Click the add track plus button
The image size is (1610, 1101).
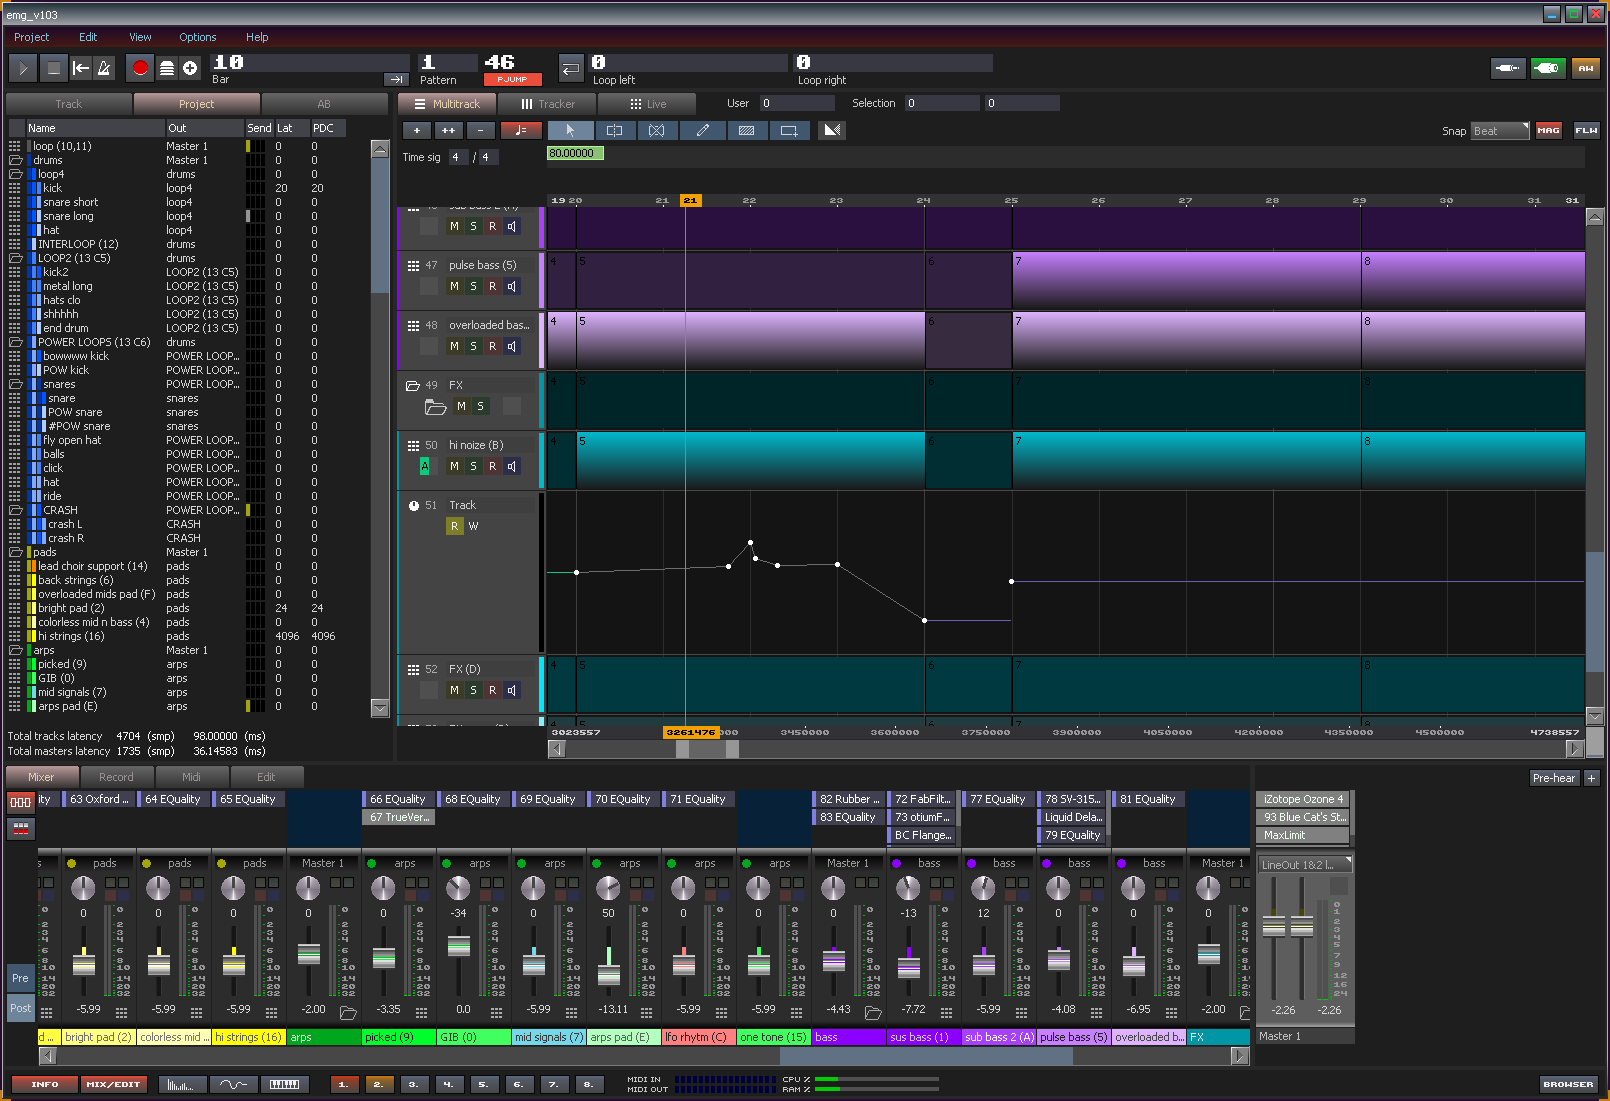417,130
